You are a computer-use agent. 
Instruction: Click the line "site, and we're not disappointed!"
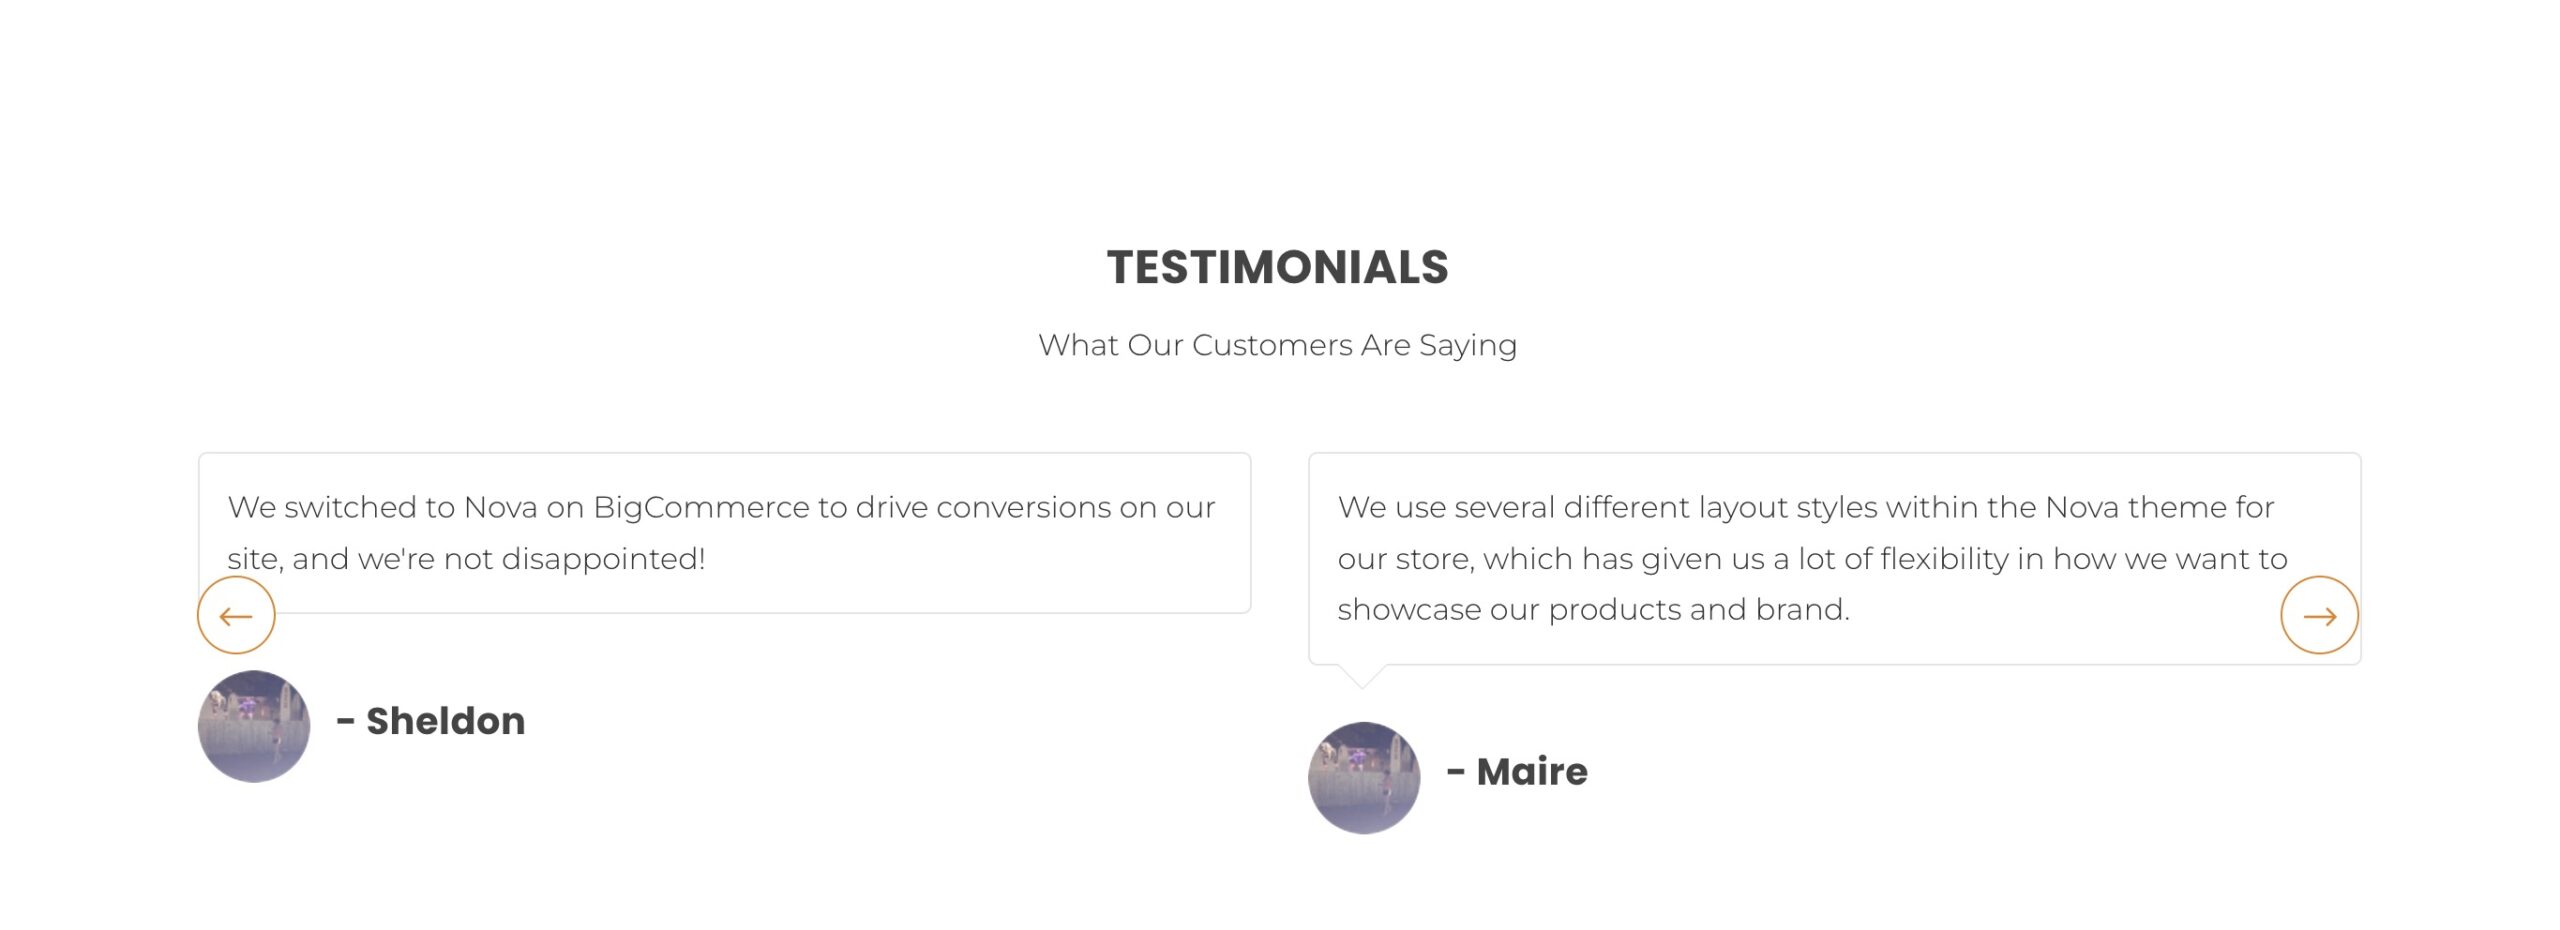click(x=466, y=558)
